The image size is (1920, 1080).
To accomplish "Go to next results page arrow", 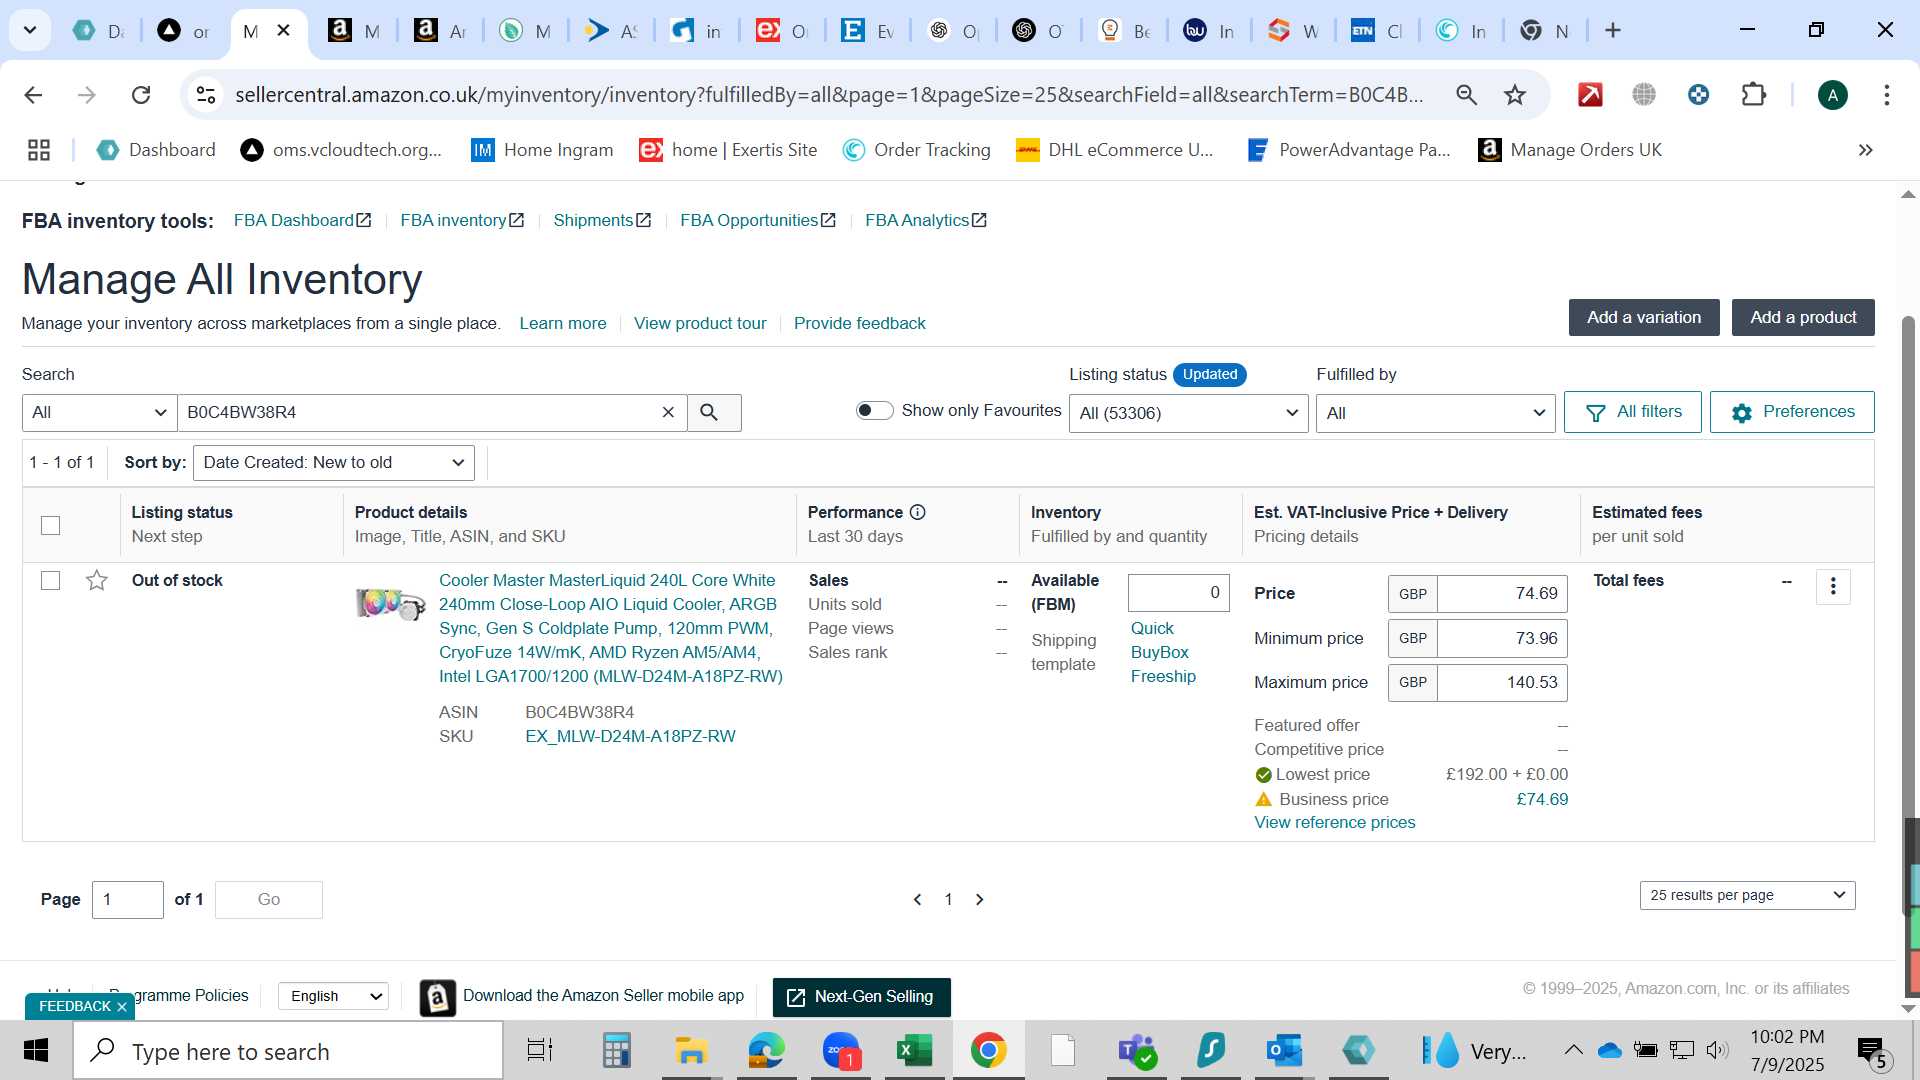I will [x=980, y=900].
